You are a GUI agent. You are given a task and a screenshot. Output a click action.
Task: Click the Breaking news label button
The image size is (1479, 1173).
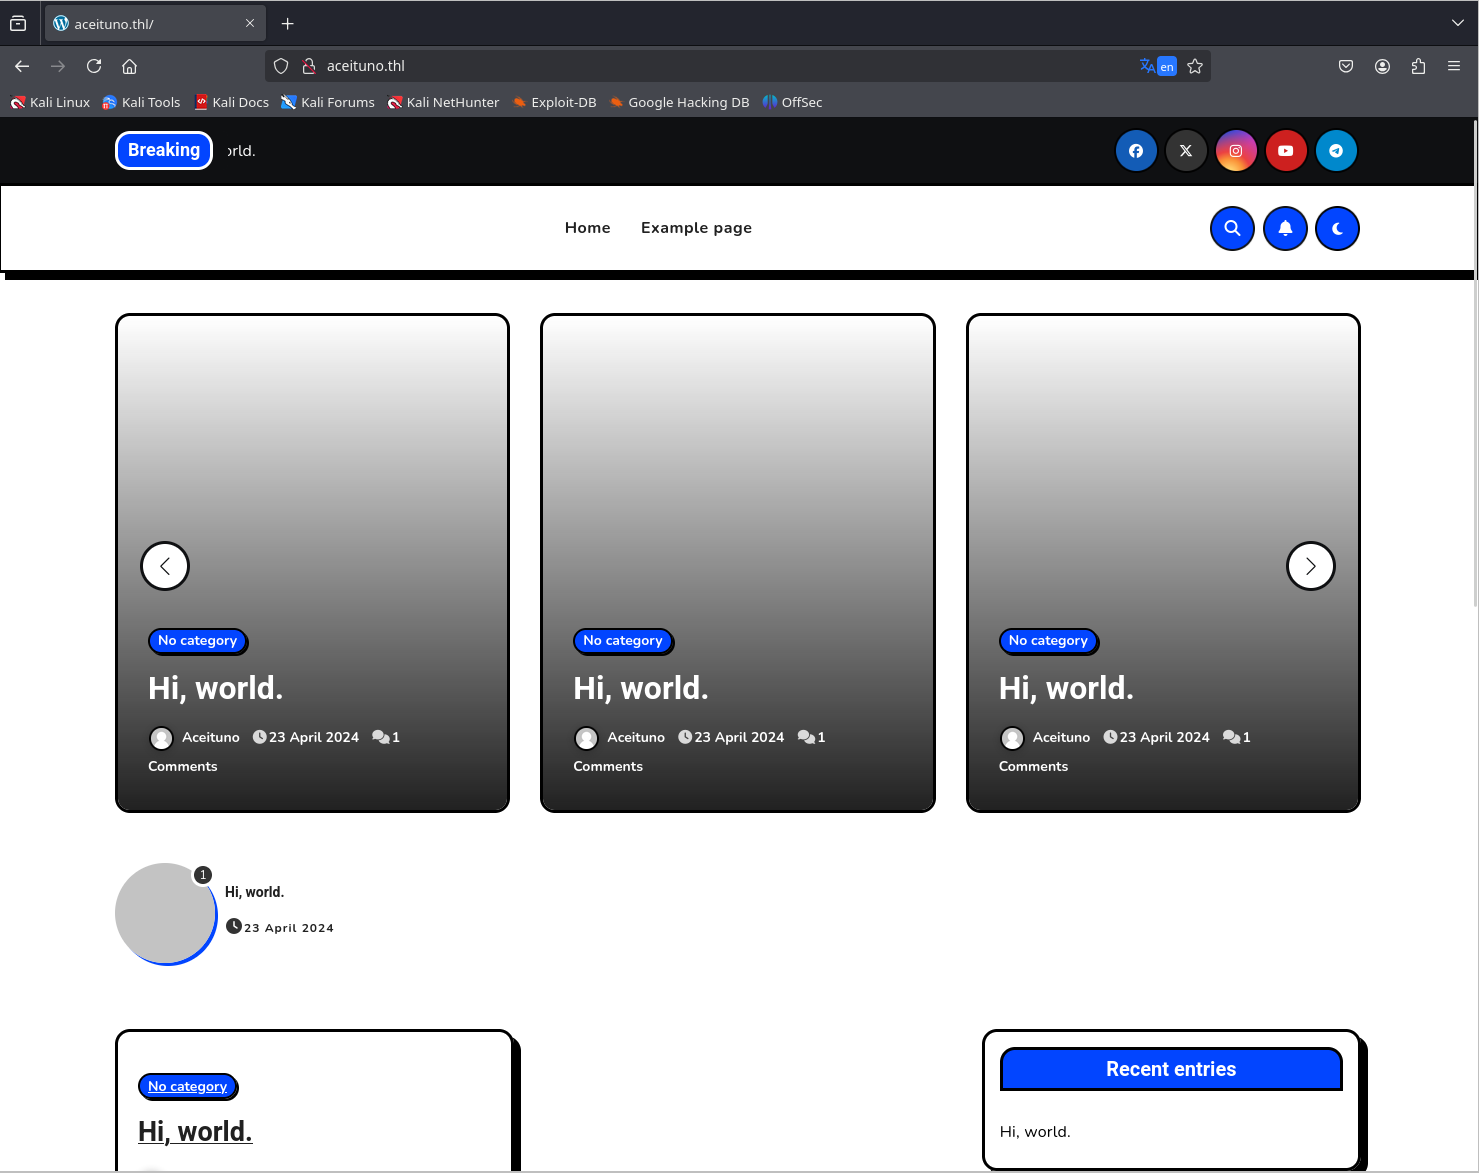point(164,150)
